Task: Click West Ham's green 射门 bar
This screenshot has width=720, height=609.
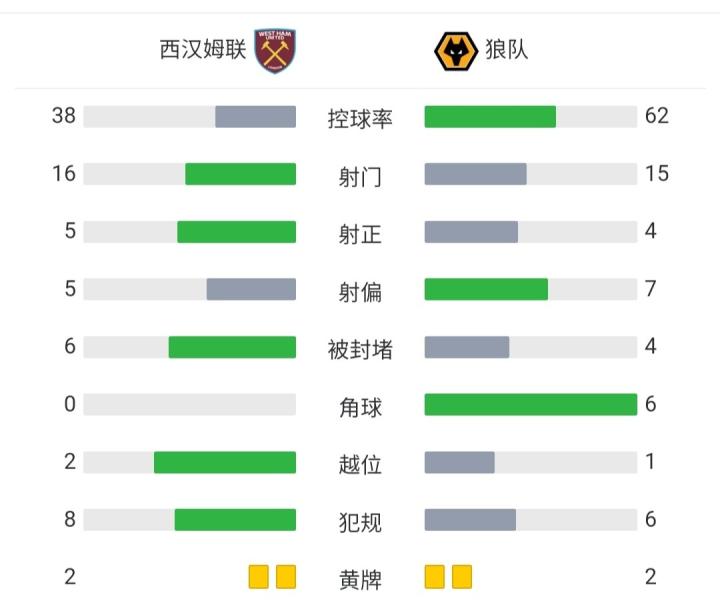Action: pos(240,175)
